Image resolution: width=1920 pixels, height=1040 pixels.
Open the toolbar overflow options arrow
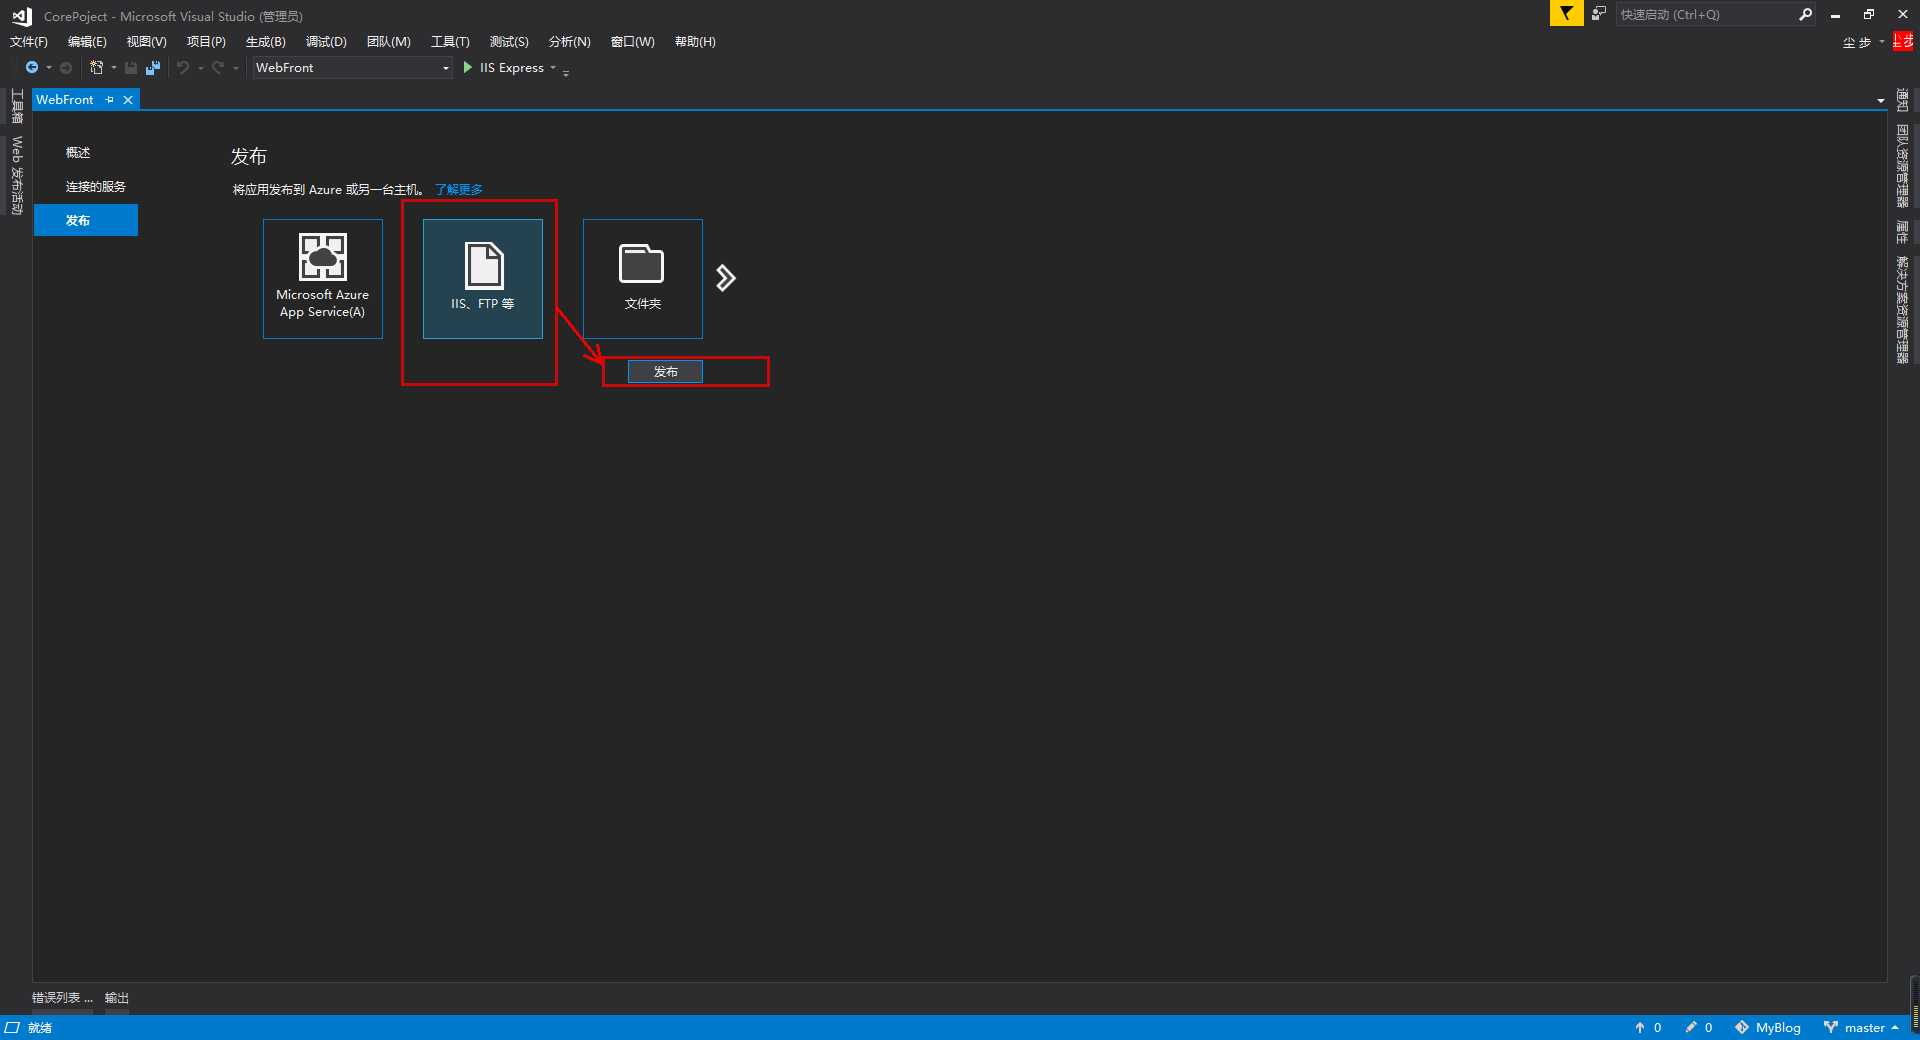point(566,72)
